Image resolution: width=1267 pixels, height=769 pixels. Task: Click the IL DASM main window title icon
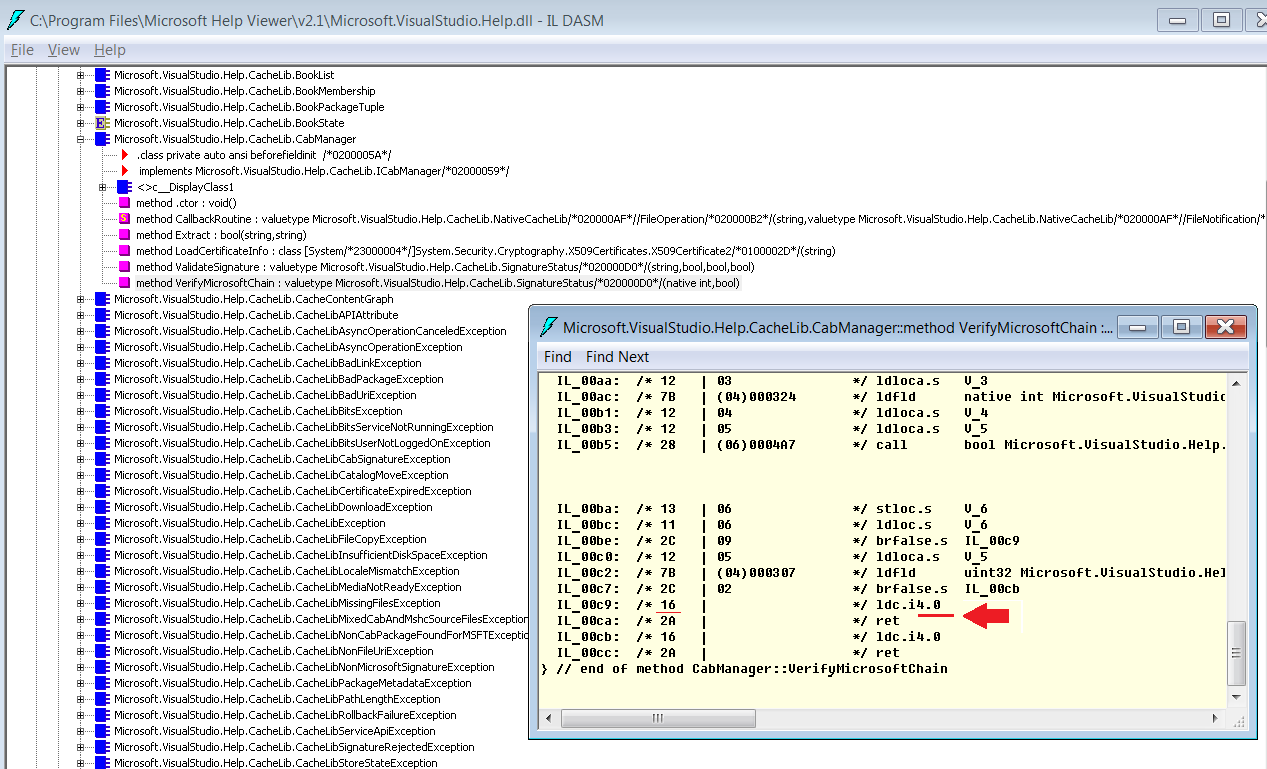click(16, 19)
